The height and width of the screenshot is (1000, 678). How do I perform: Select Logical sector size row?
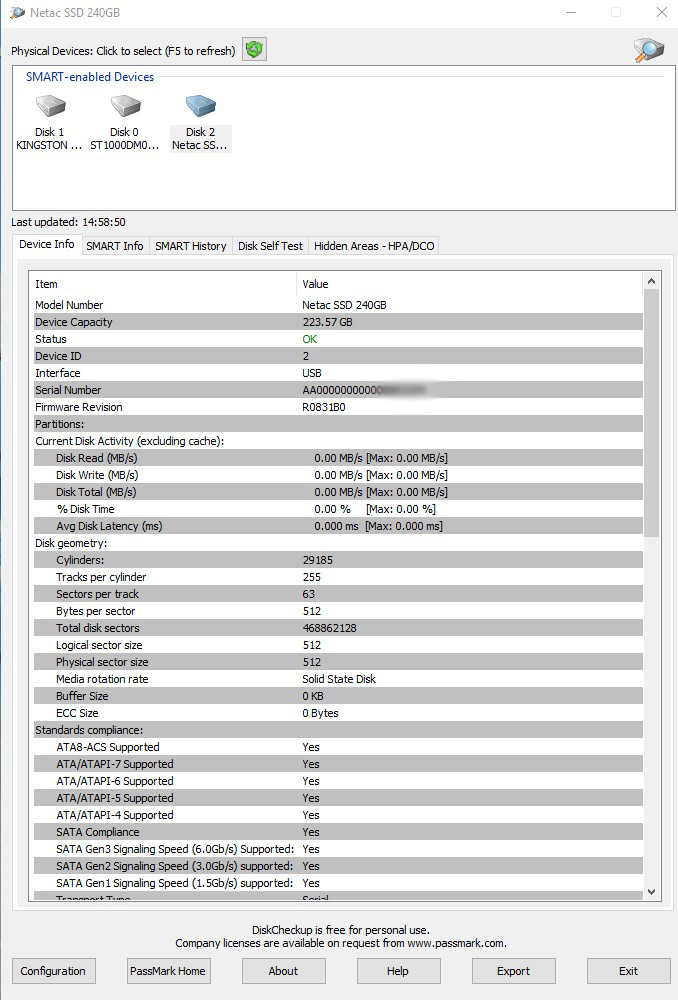[x=336, y=645]
